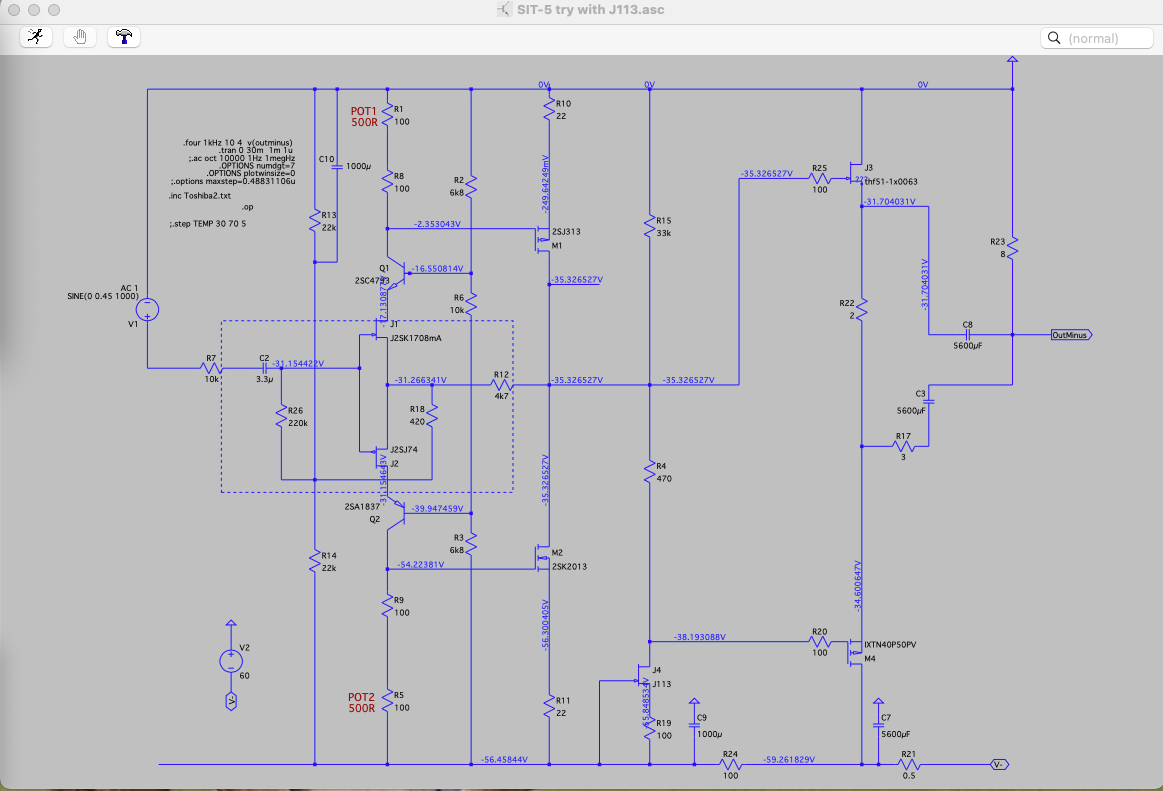
Task: Select the Q1 2SC4793 transistor symbol
Action: click(x=397, y=275)
